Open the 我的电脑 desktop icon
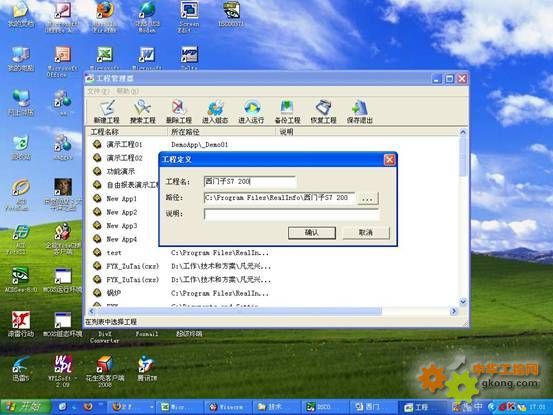This screenshot has width=553, height=415. [21, 59]
